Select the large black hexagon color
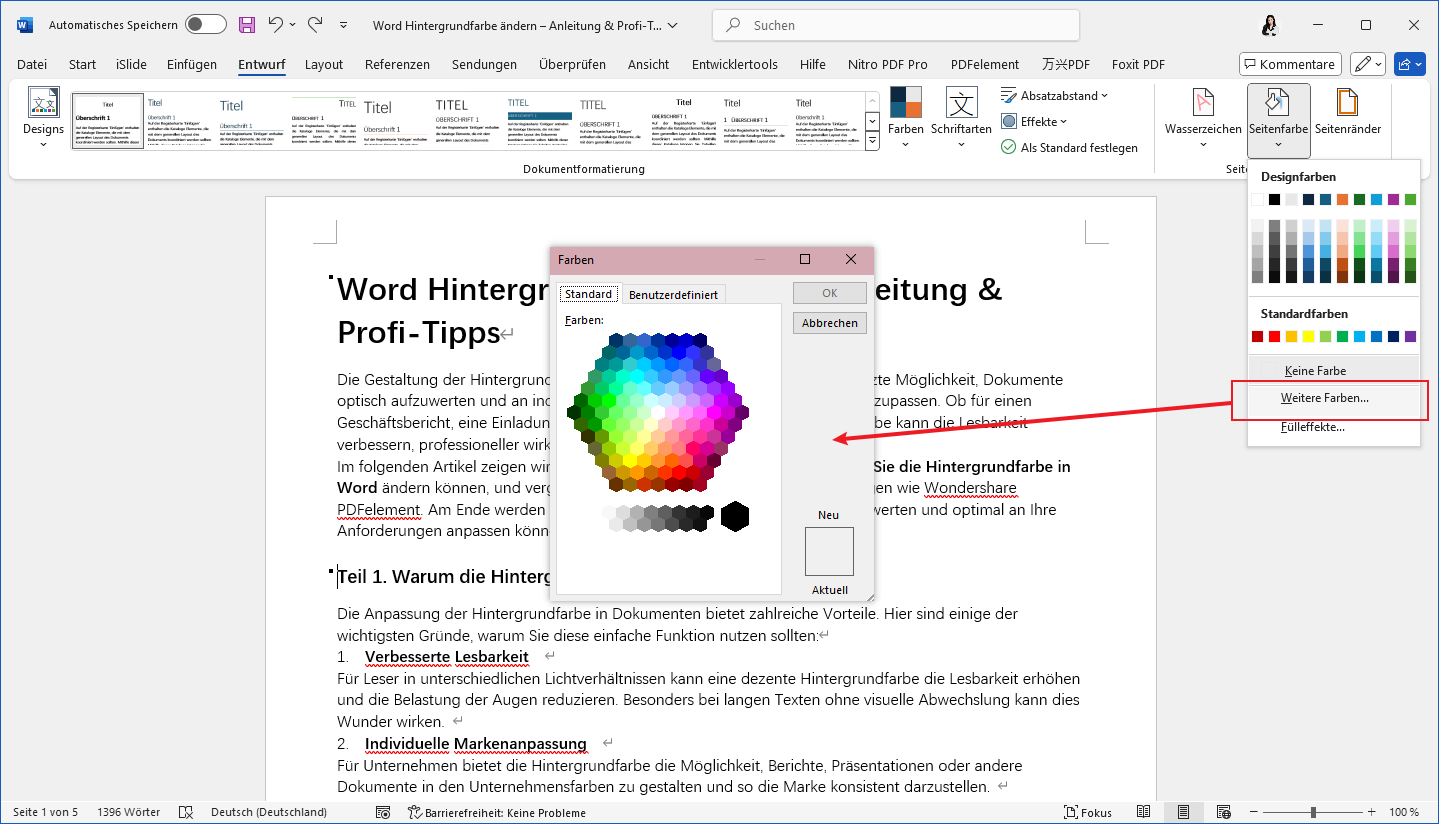Screen dimensions: 1439x824 coord(735,516)
